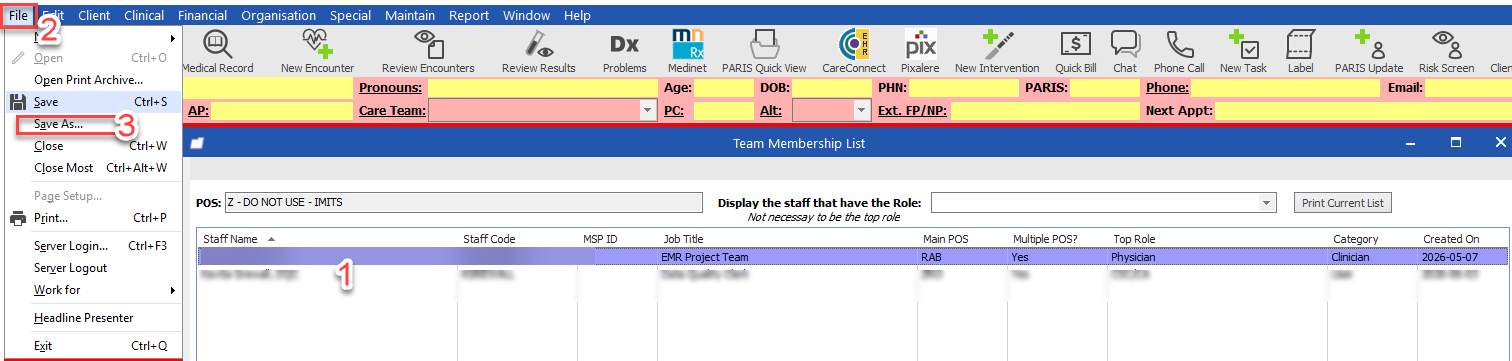Create a New Task
This screenshot has width=1512, height=361.
[1243, 52]
